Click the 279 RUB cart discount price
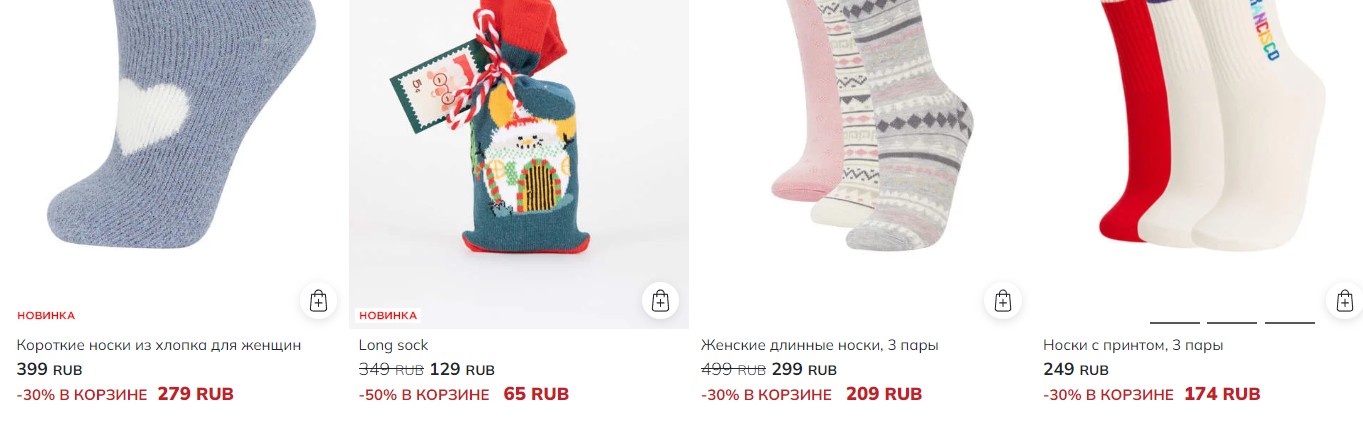This screenshot has height=423, width=1363. click(x=196, y=394)
